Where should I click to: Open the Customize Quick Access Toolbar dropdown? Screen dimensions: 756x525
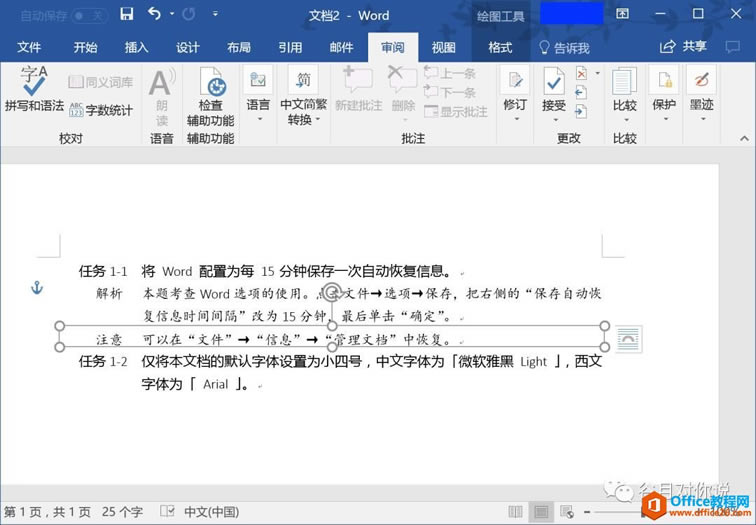(x=215, y=14)
